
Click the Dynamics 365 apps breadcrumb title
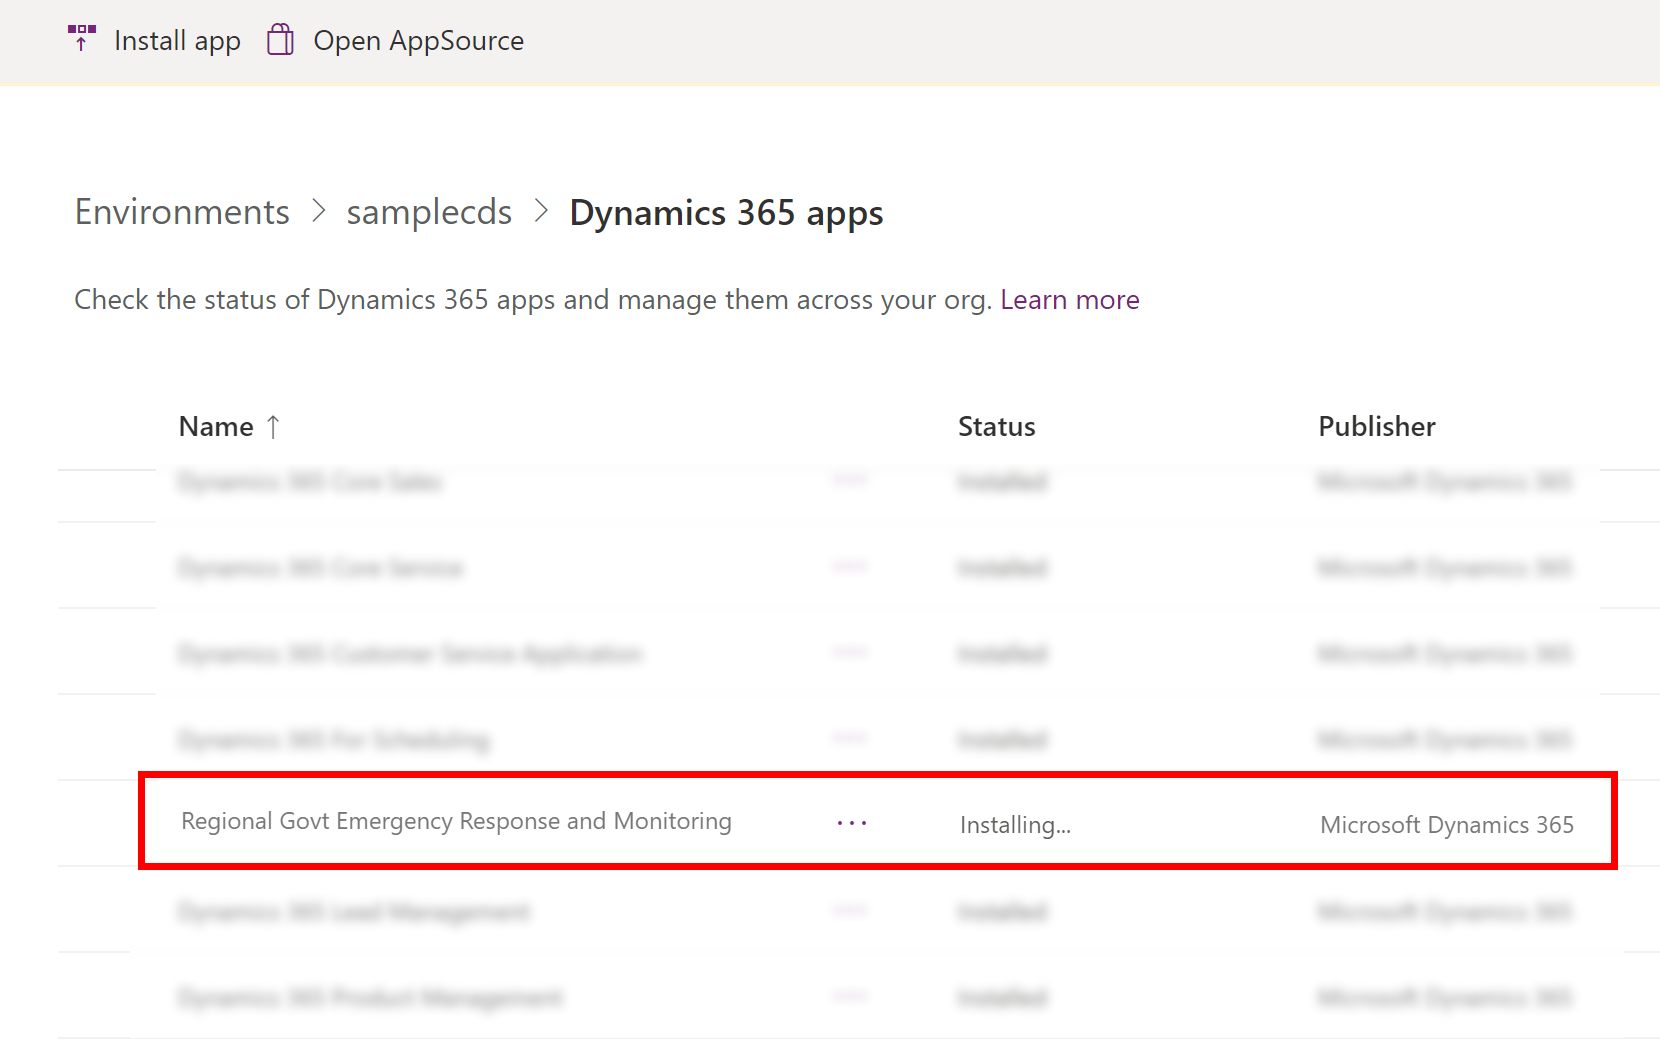coord(726,213)
